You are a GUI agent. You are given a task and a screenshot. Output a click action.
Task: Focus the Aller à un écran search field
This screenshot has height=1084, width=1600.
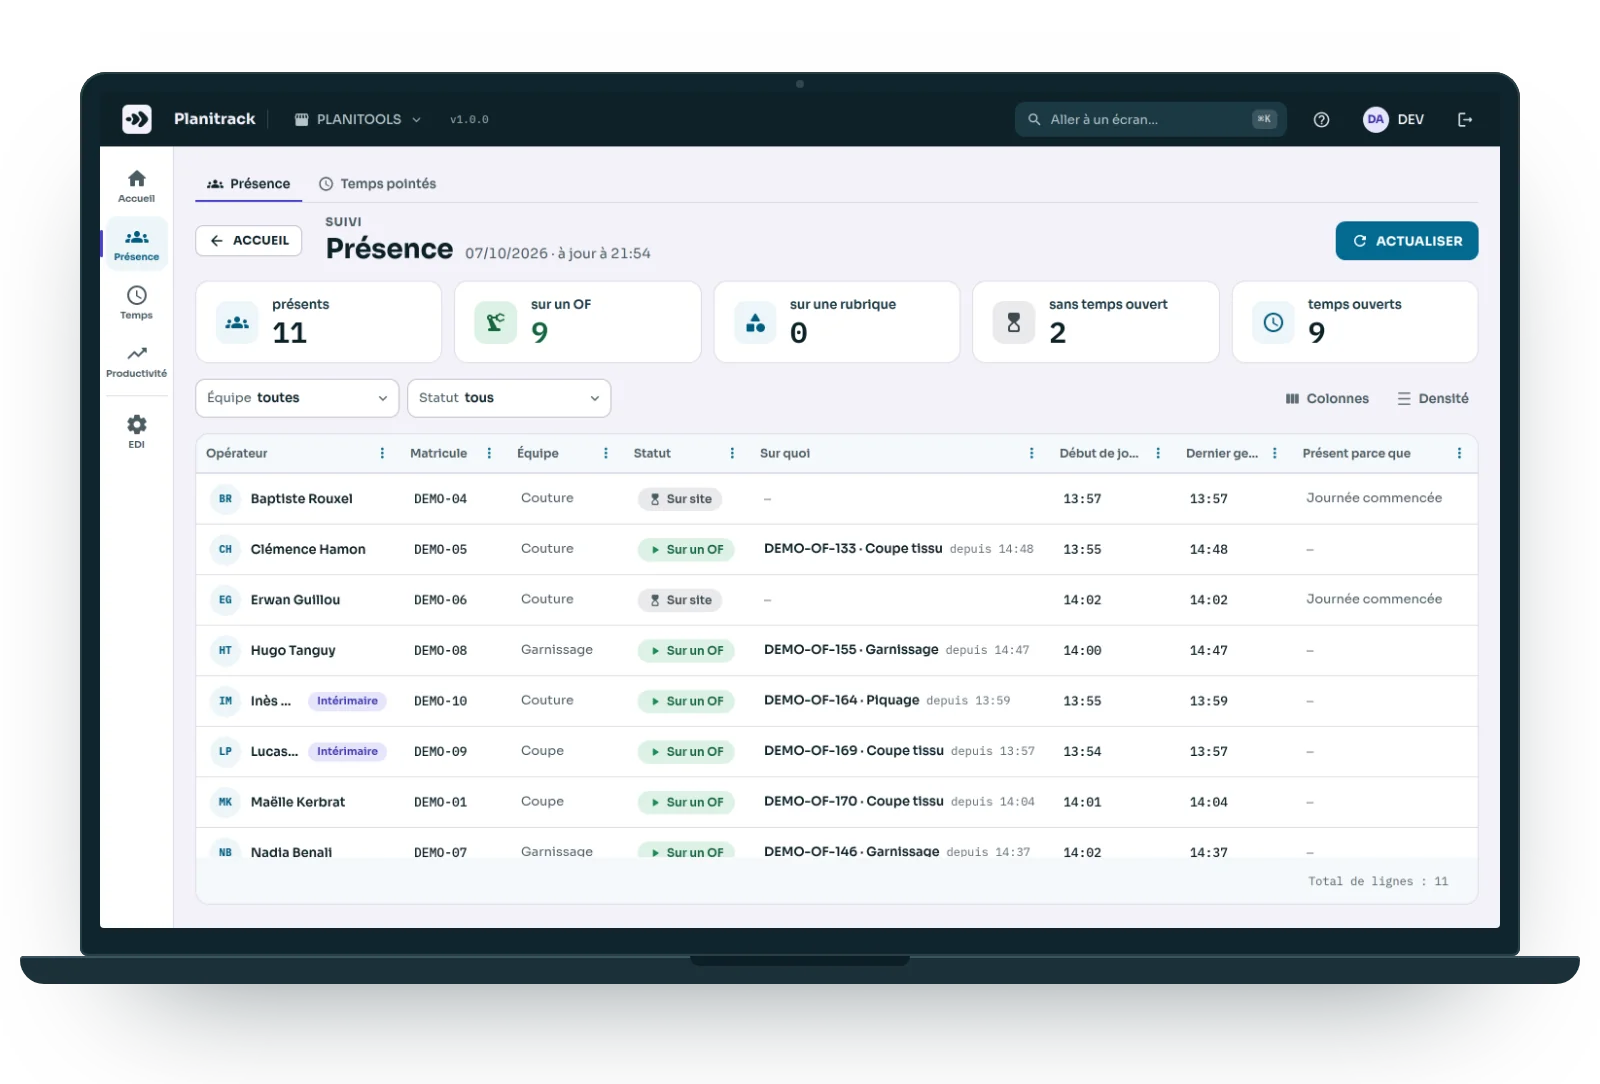pos(1150,119)
